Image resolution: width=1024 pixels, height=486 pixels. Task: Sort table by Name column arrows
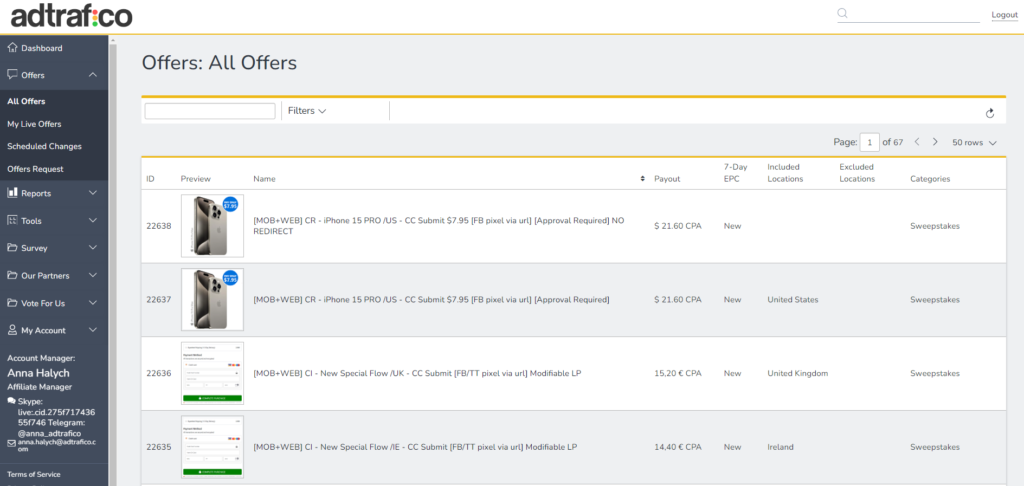tap(643, 179)
